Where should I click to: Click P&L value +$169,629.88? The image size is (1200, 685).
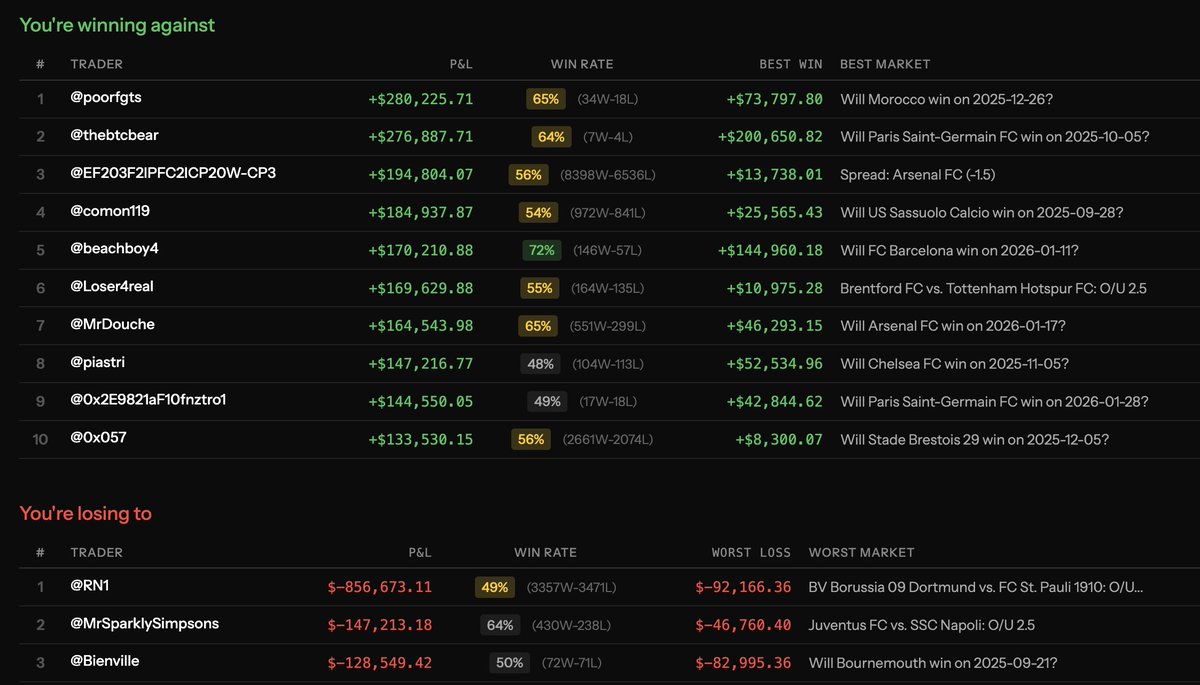coord(421,288)
